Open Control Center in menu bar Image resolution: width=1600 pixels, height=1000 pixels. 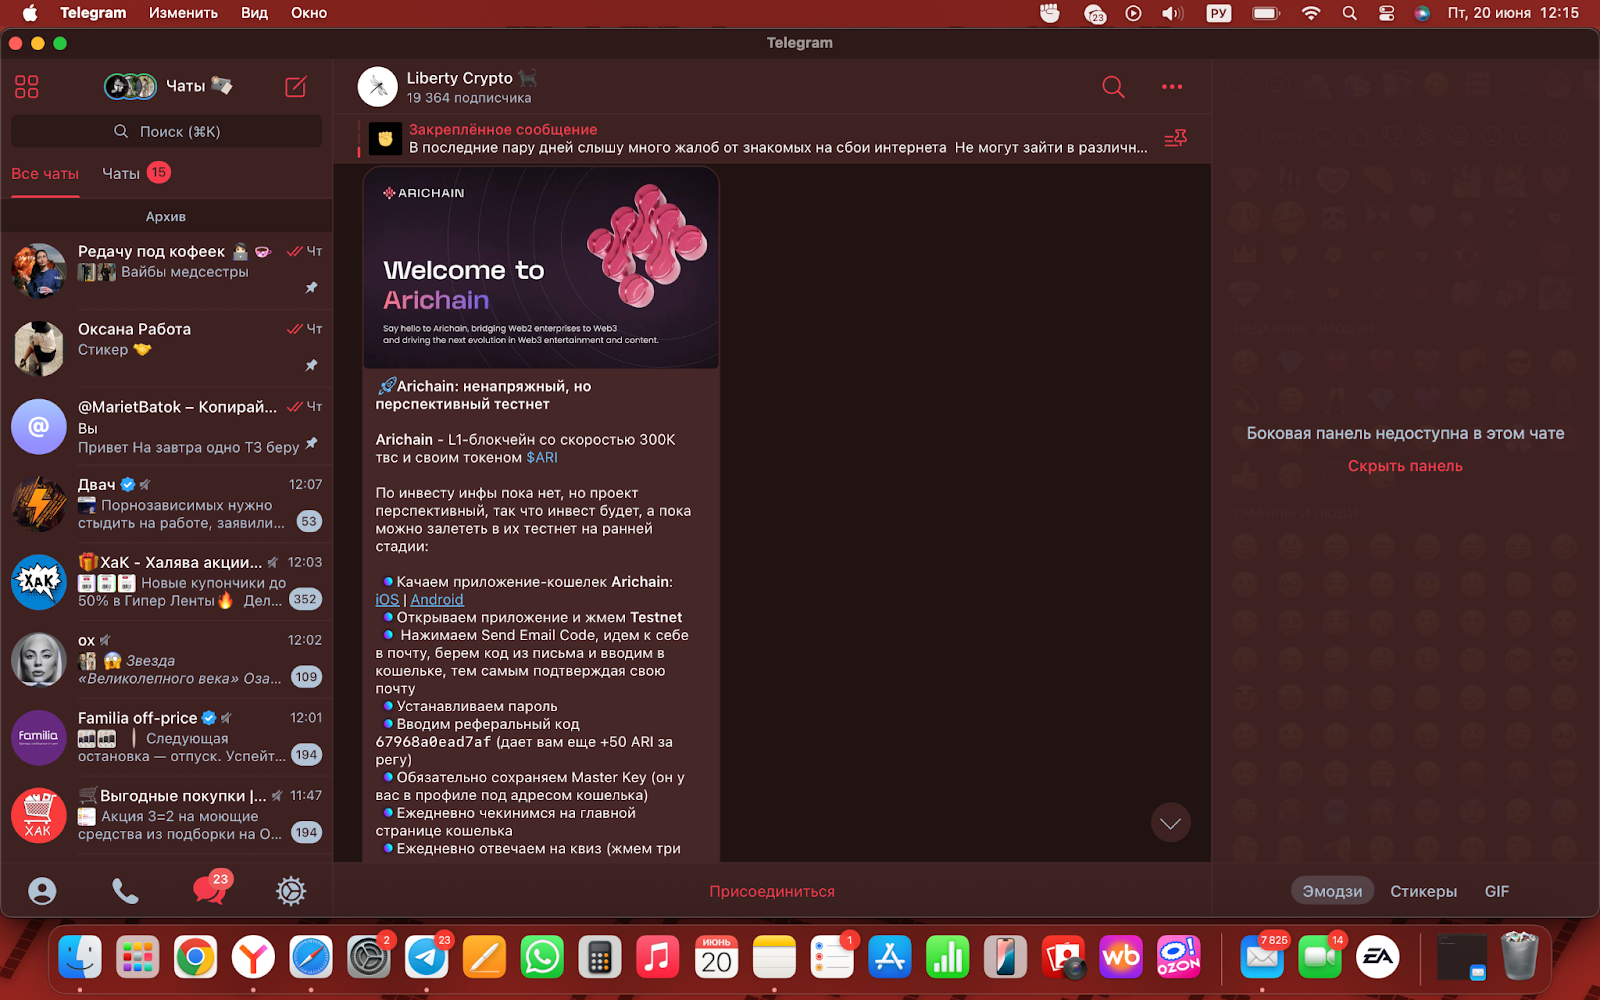pos(1386,13)
